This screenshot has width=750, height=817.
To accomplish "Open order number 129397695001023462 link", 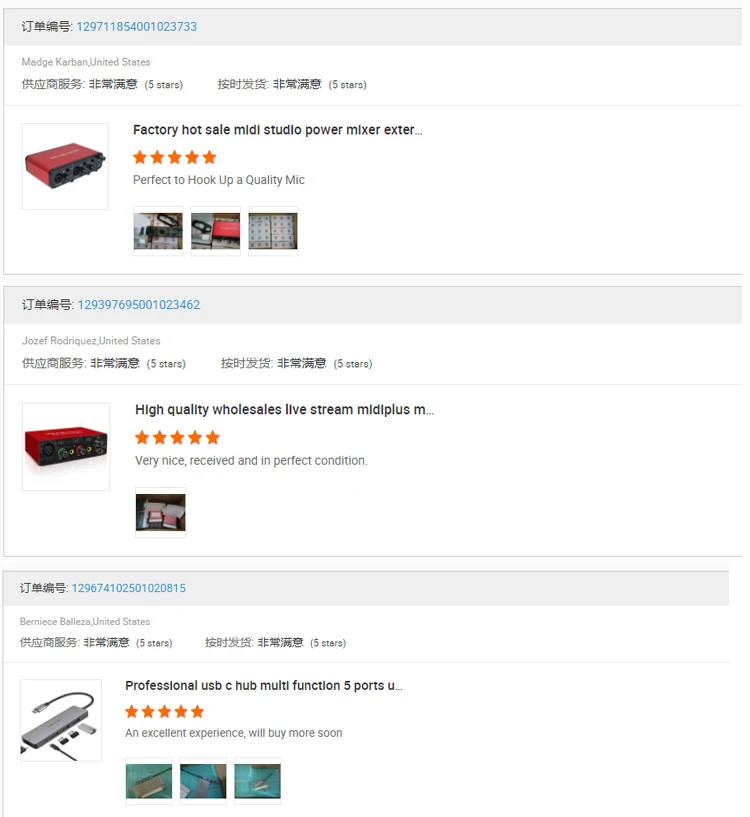I will click(x=139, y=305).
